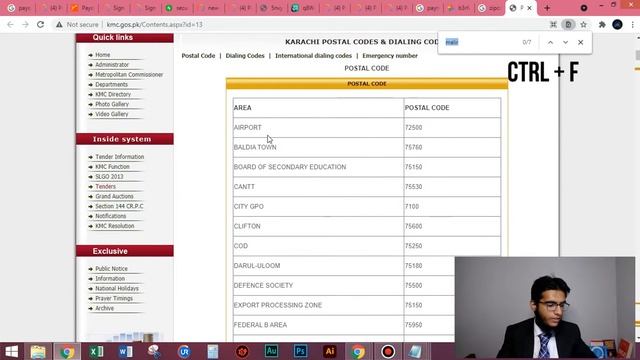The image size is (640, 360).
Task: Open Adobe Audition from taskbar
Action: click(x=271, y=351)
